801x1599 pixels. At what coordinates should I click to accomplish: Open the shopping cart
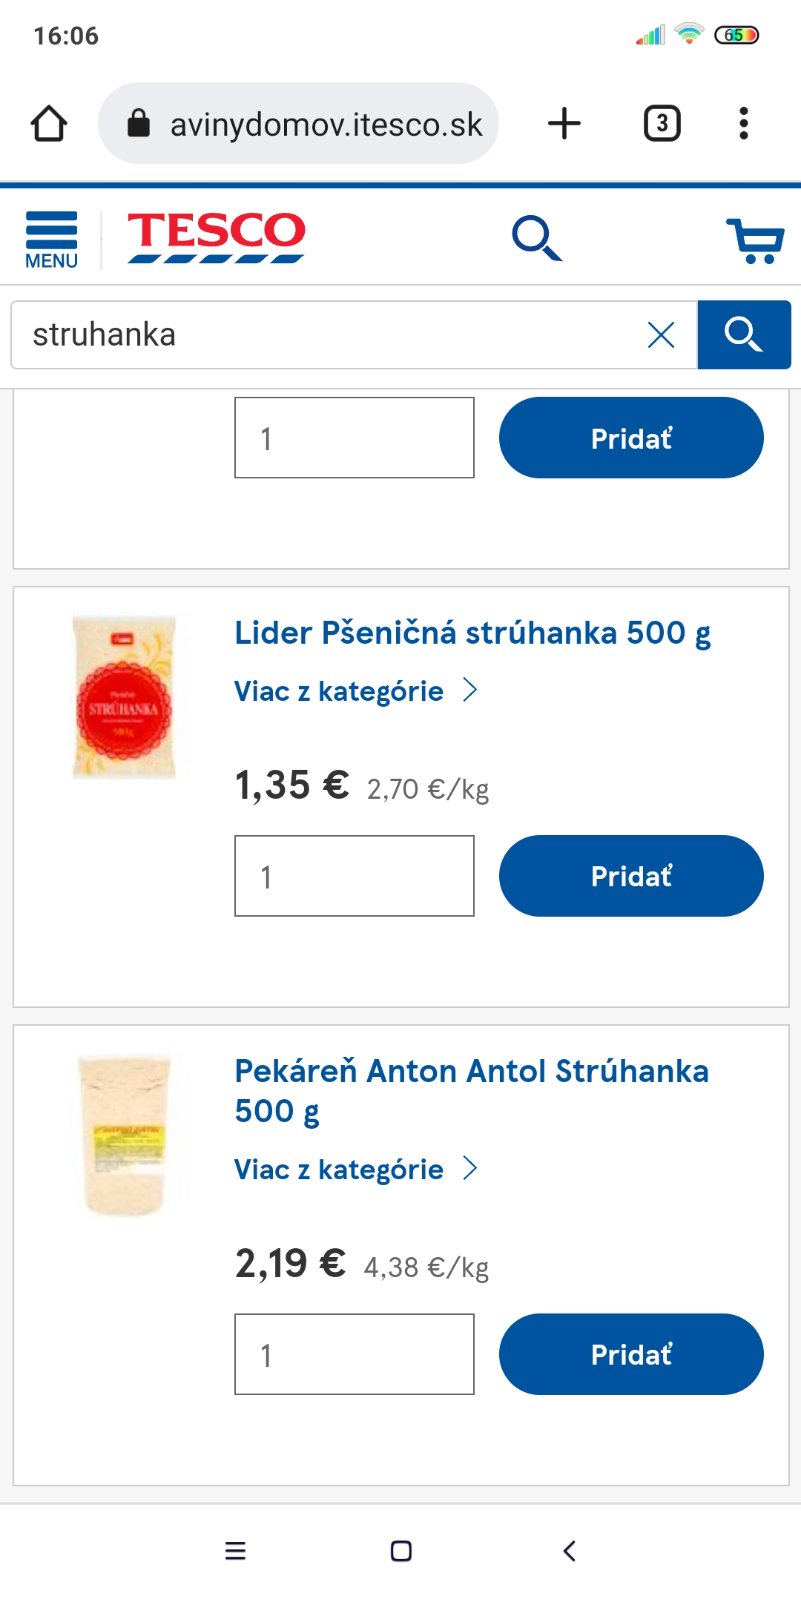point(755,240)
